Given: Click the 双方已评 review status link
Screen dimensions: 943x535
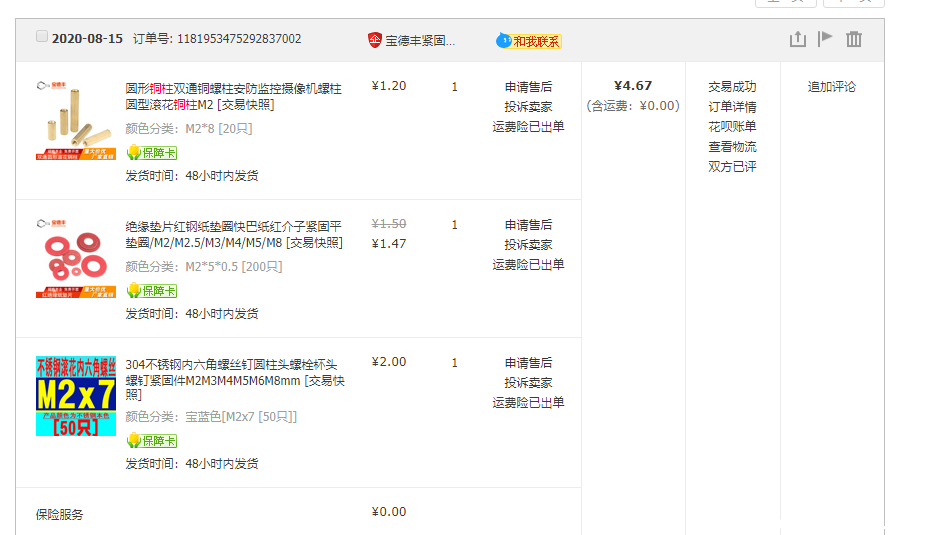Looking at the screenshot, I should coord(732,167).
